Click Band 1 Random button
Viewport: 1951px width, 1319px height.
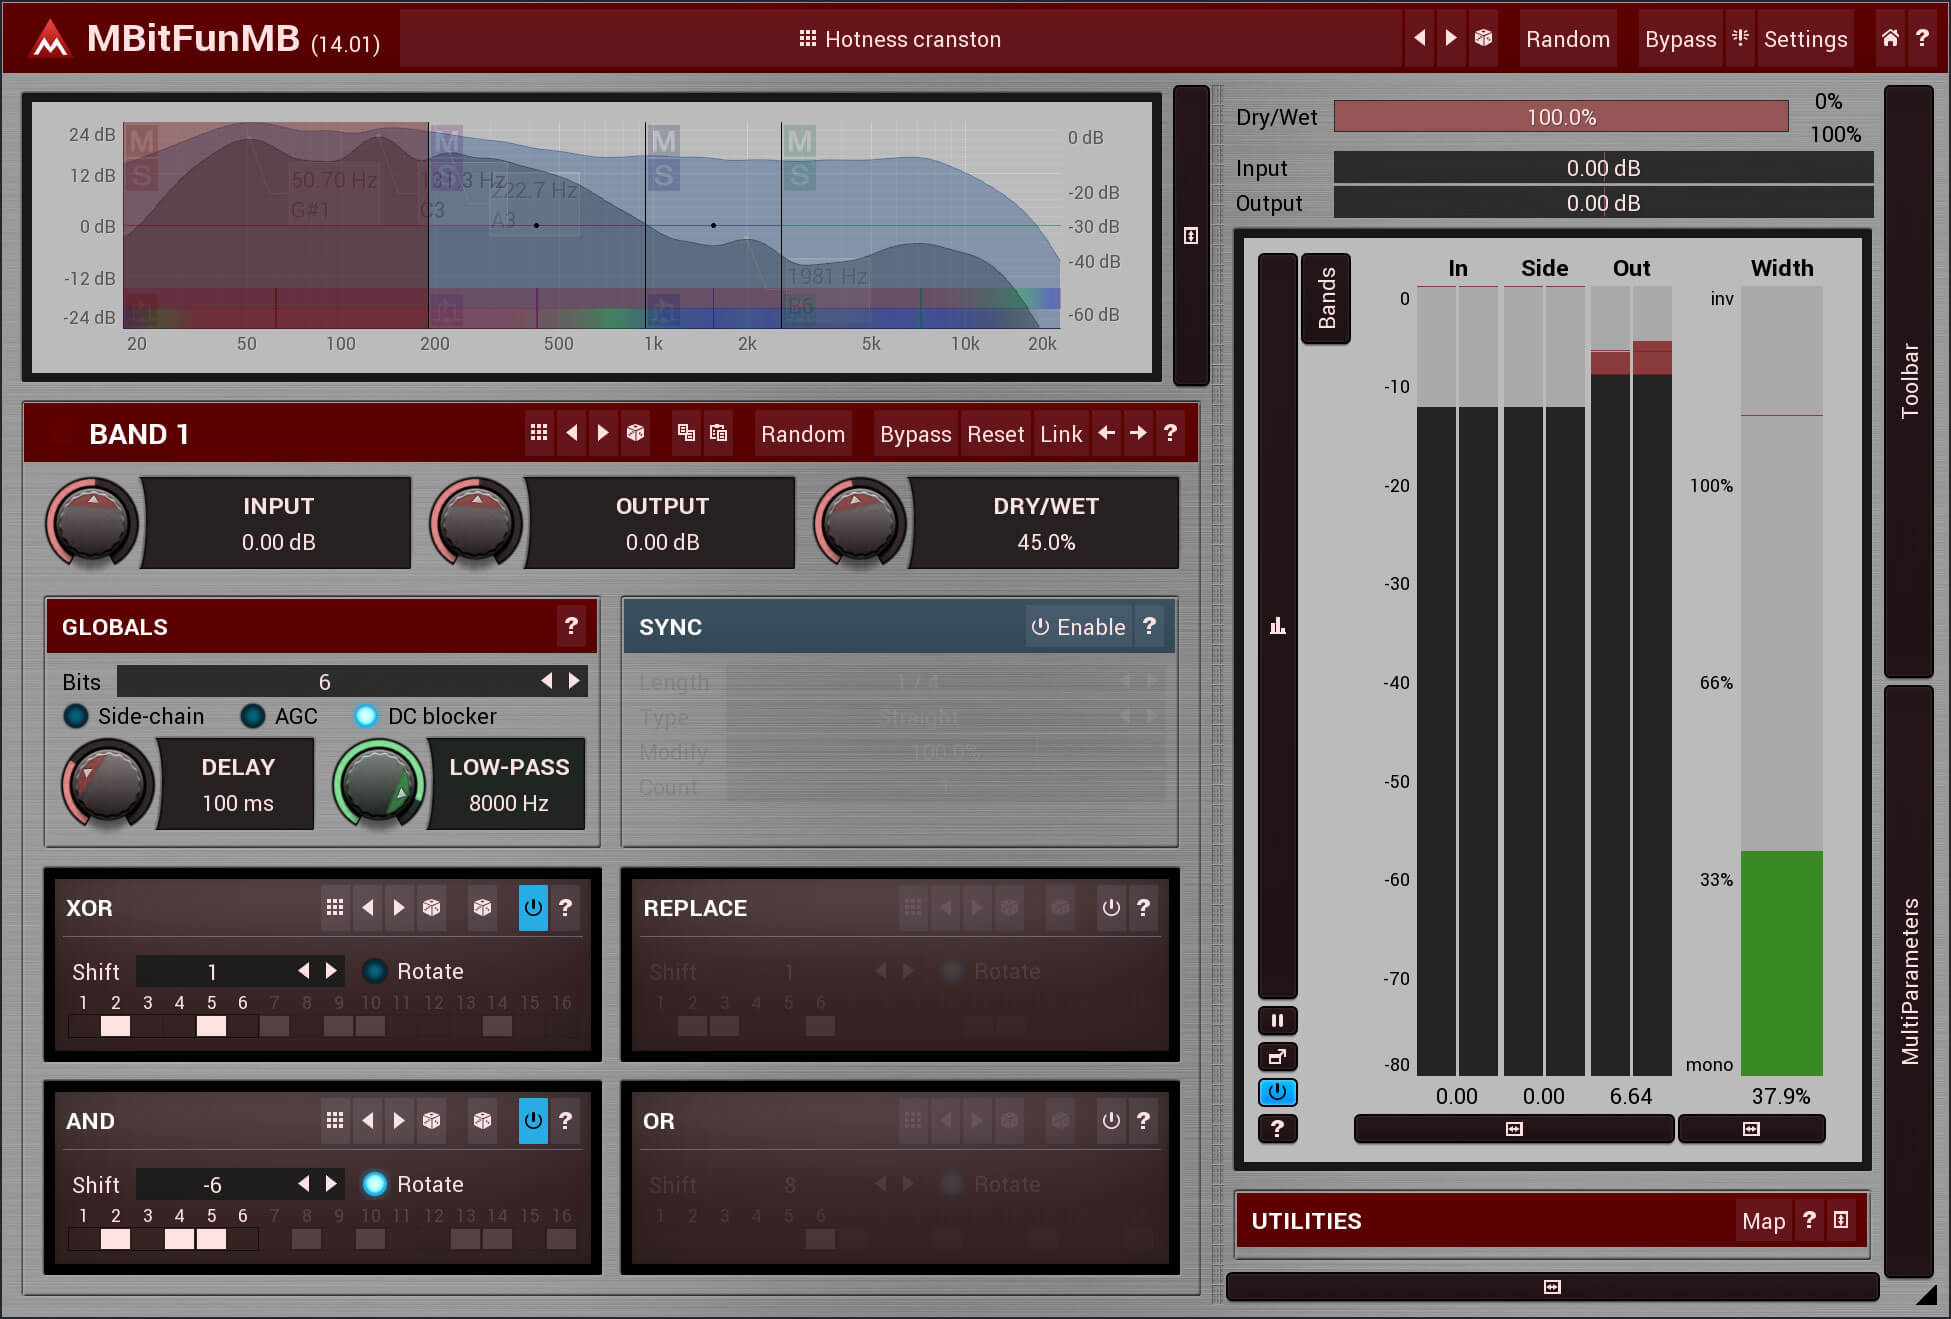tap(803, 433)
